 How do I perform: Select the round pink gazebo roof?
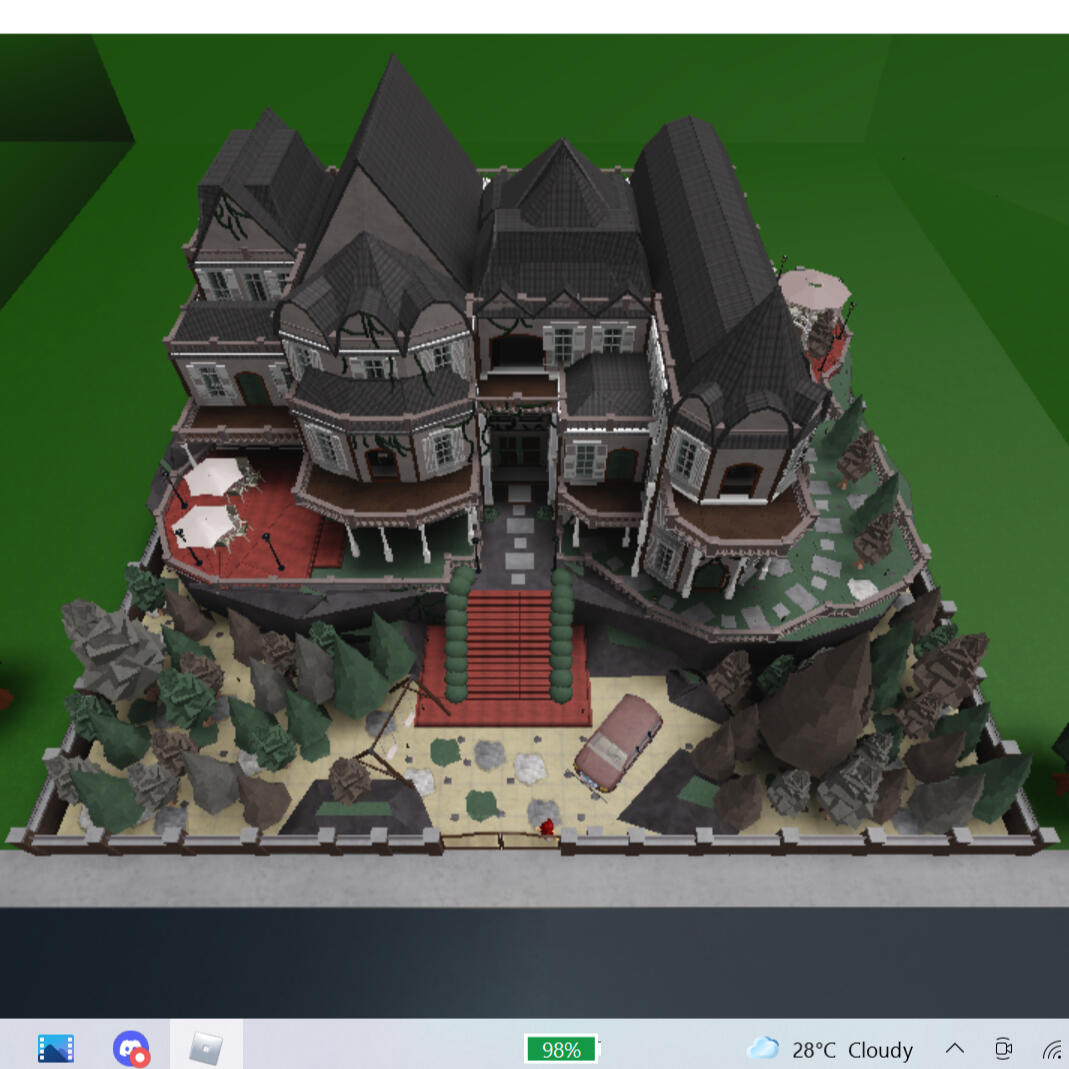pos(815,287)
